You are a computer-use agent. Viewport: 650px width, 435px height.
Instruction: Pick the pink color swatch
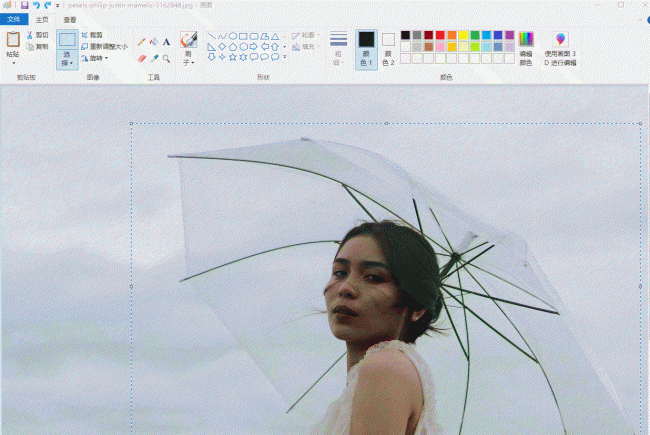tap(440, 47)
